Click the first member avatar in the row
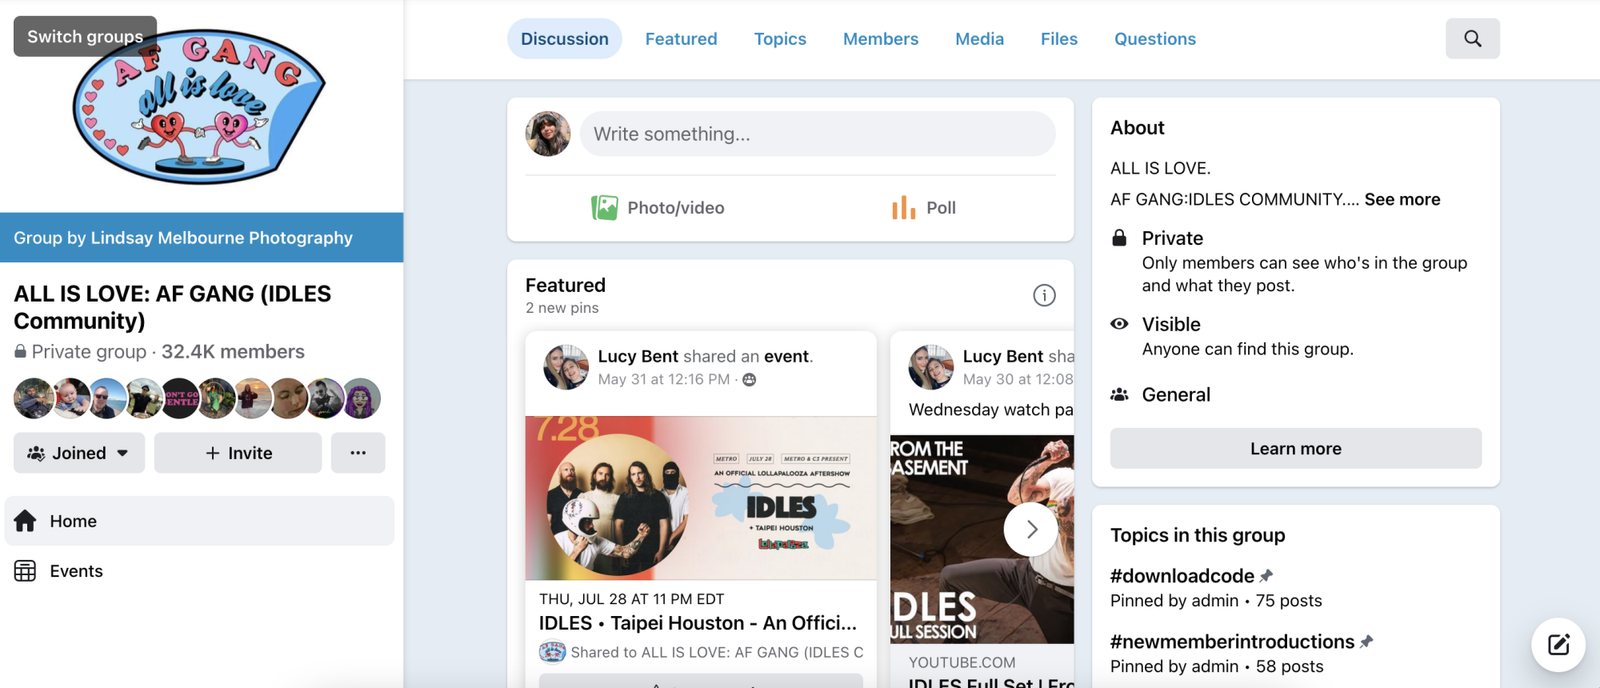 (x=33, y=398)
